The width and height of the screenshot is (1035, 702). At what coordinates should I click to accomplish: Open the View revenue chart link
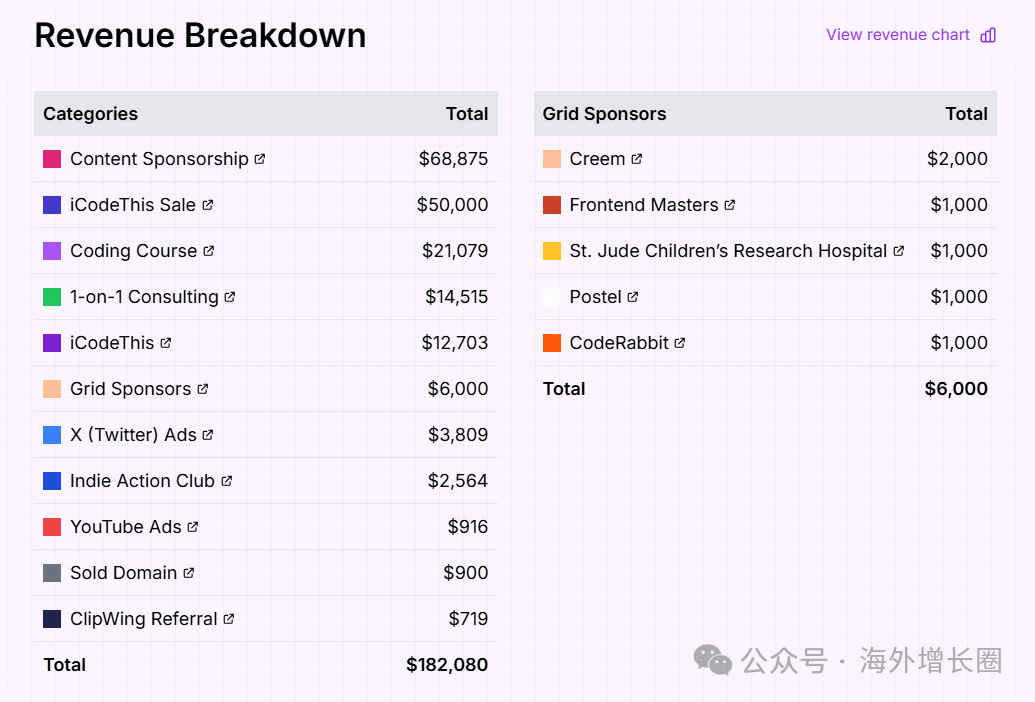897,35
